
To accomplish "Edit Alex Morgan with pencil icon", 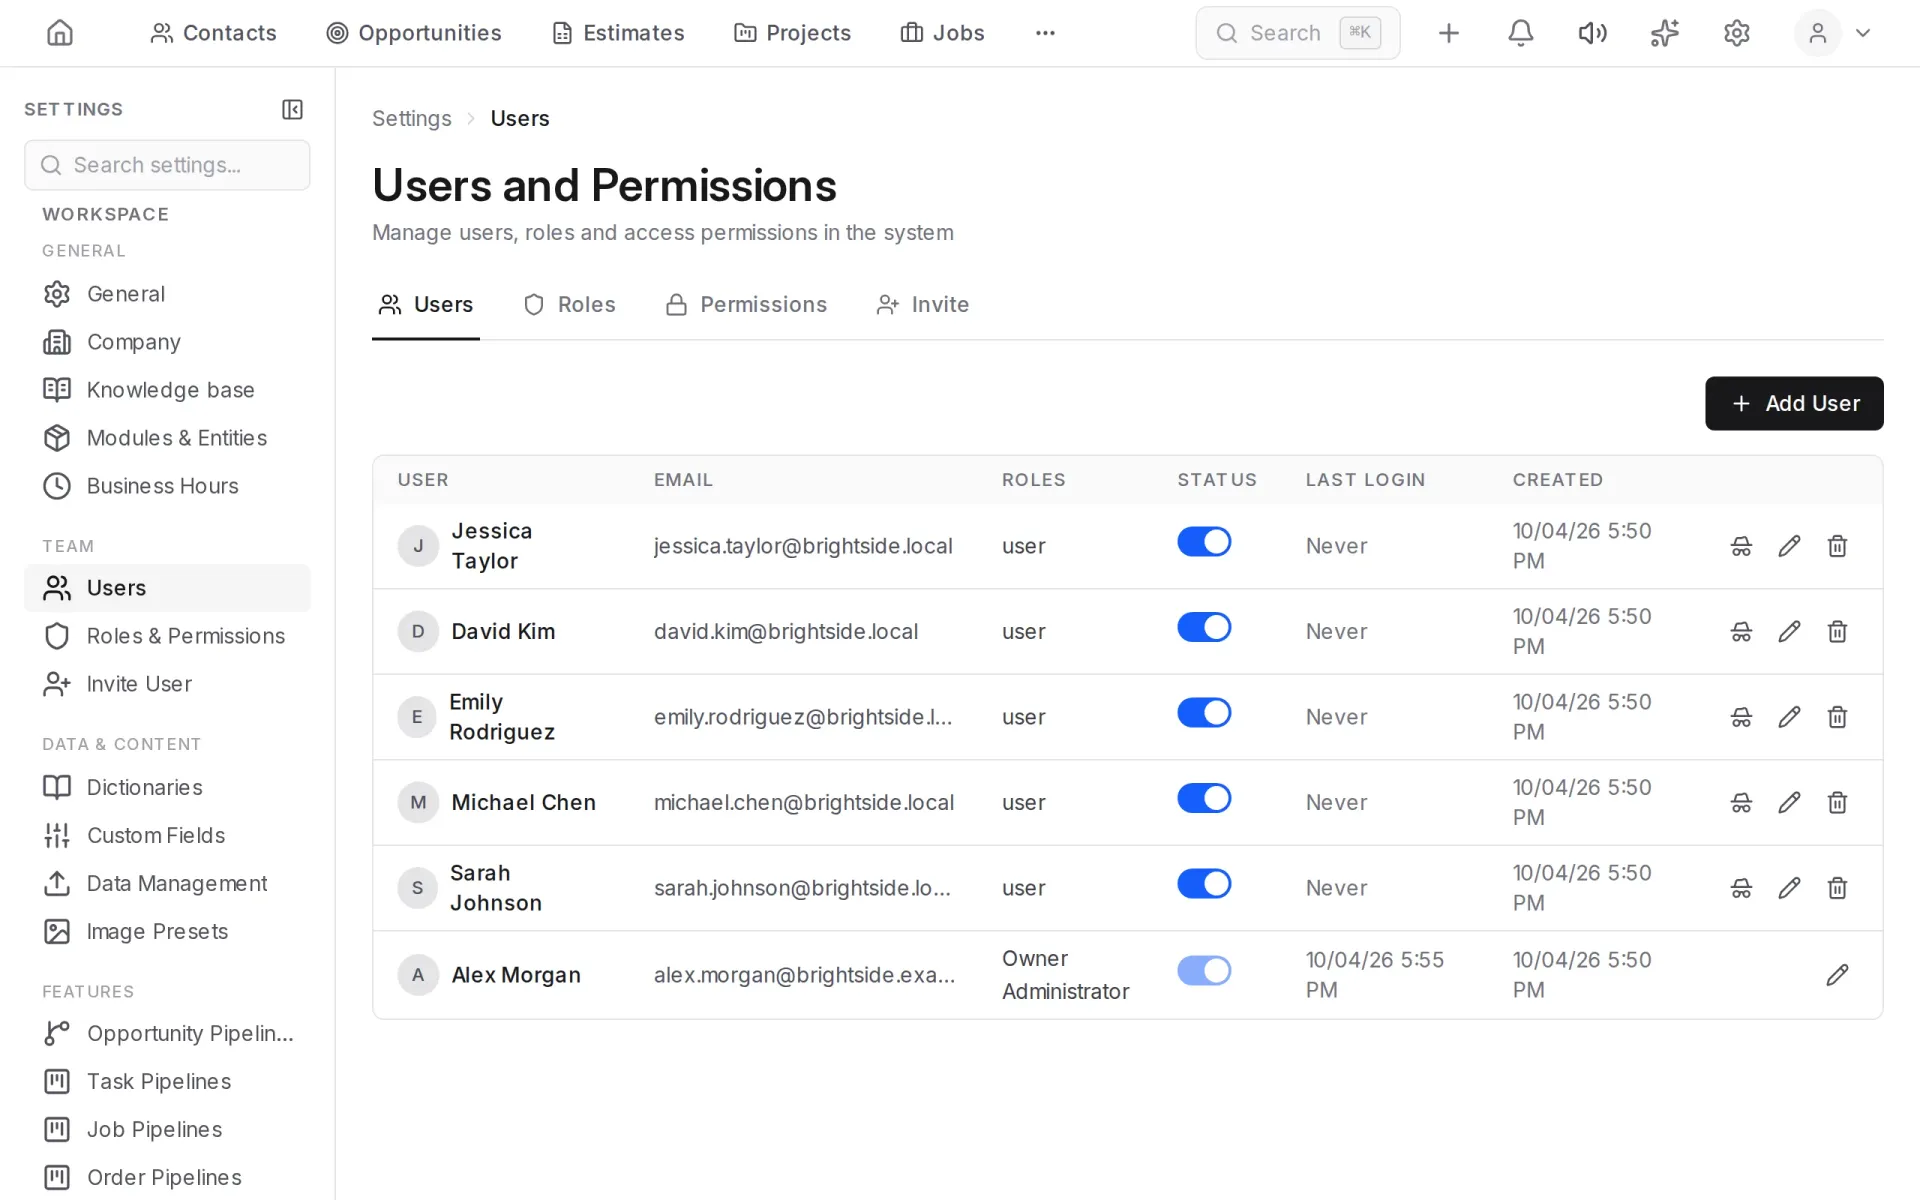I will point(1837,975).
